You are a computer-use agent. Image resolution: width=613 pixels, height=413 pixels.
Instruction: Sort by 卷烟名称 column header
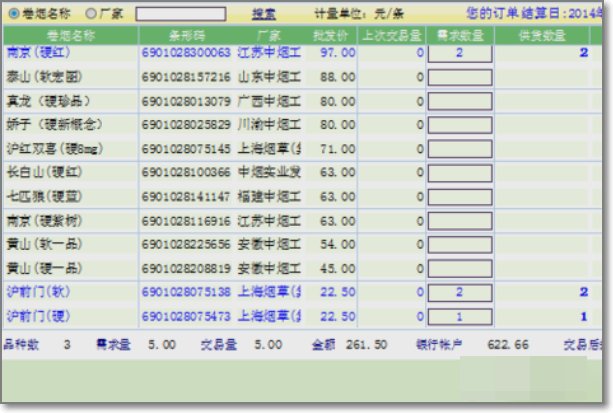click(x=70, y=36)
